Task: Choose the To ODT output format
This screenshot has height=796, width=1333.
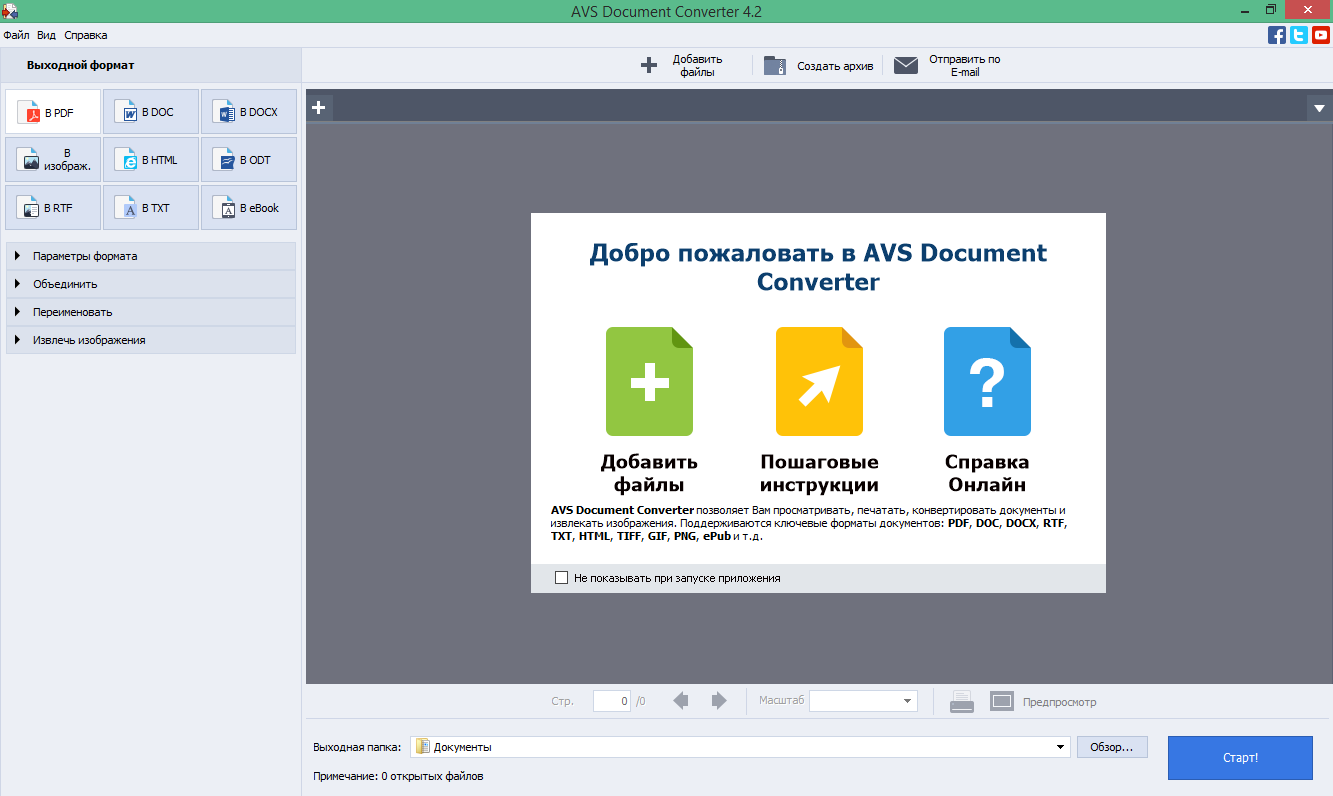Action: pyautogui.click(x=249, y=160)
